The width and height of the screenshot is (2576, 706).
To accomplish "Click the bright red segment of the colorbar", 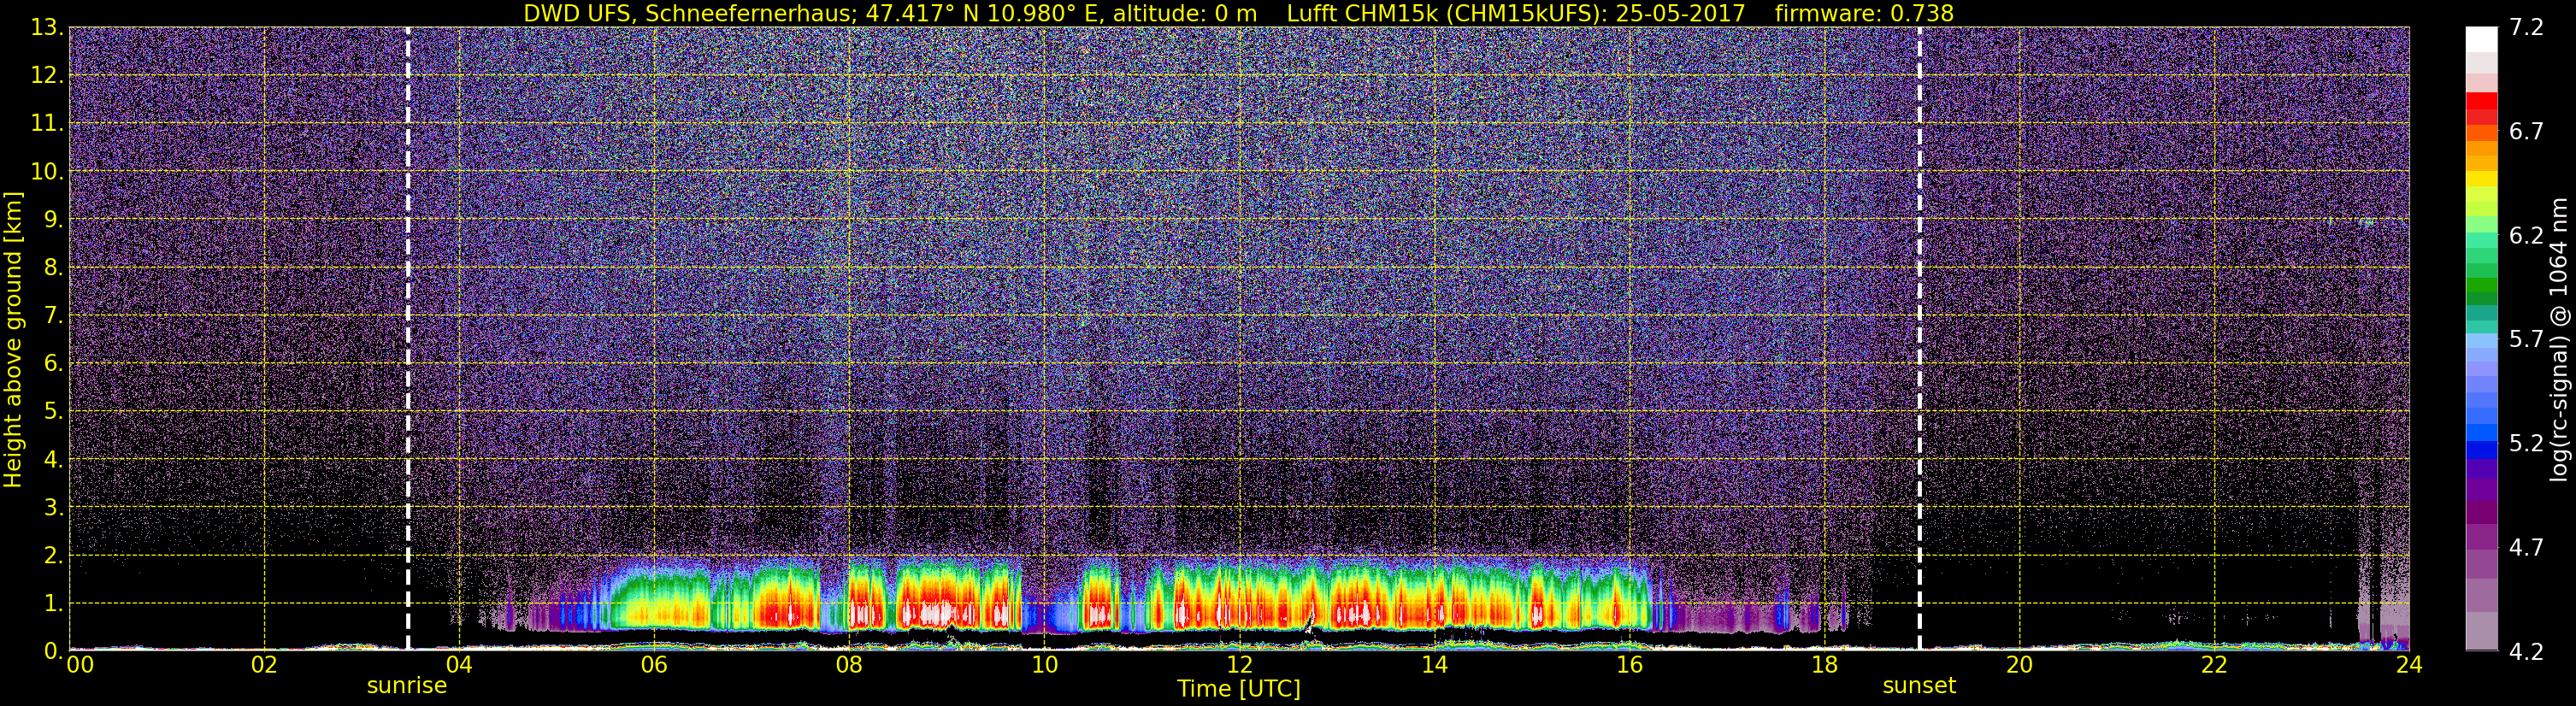I will point(2481,100).
